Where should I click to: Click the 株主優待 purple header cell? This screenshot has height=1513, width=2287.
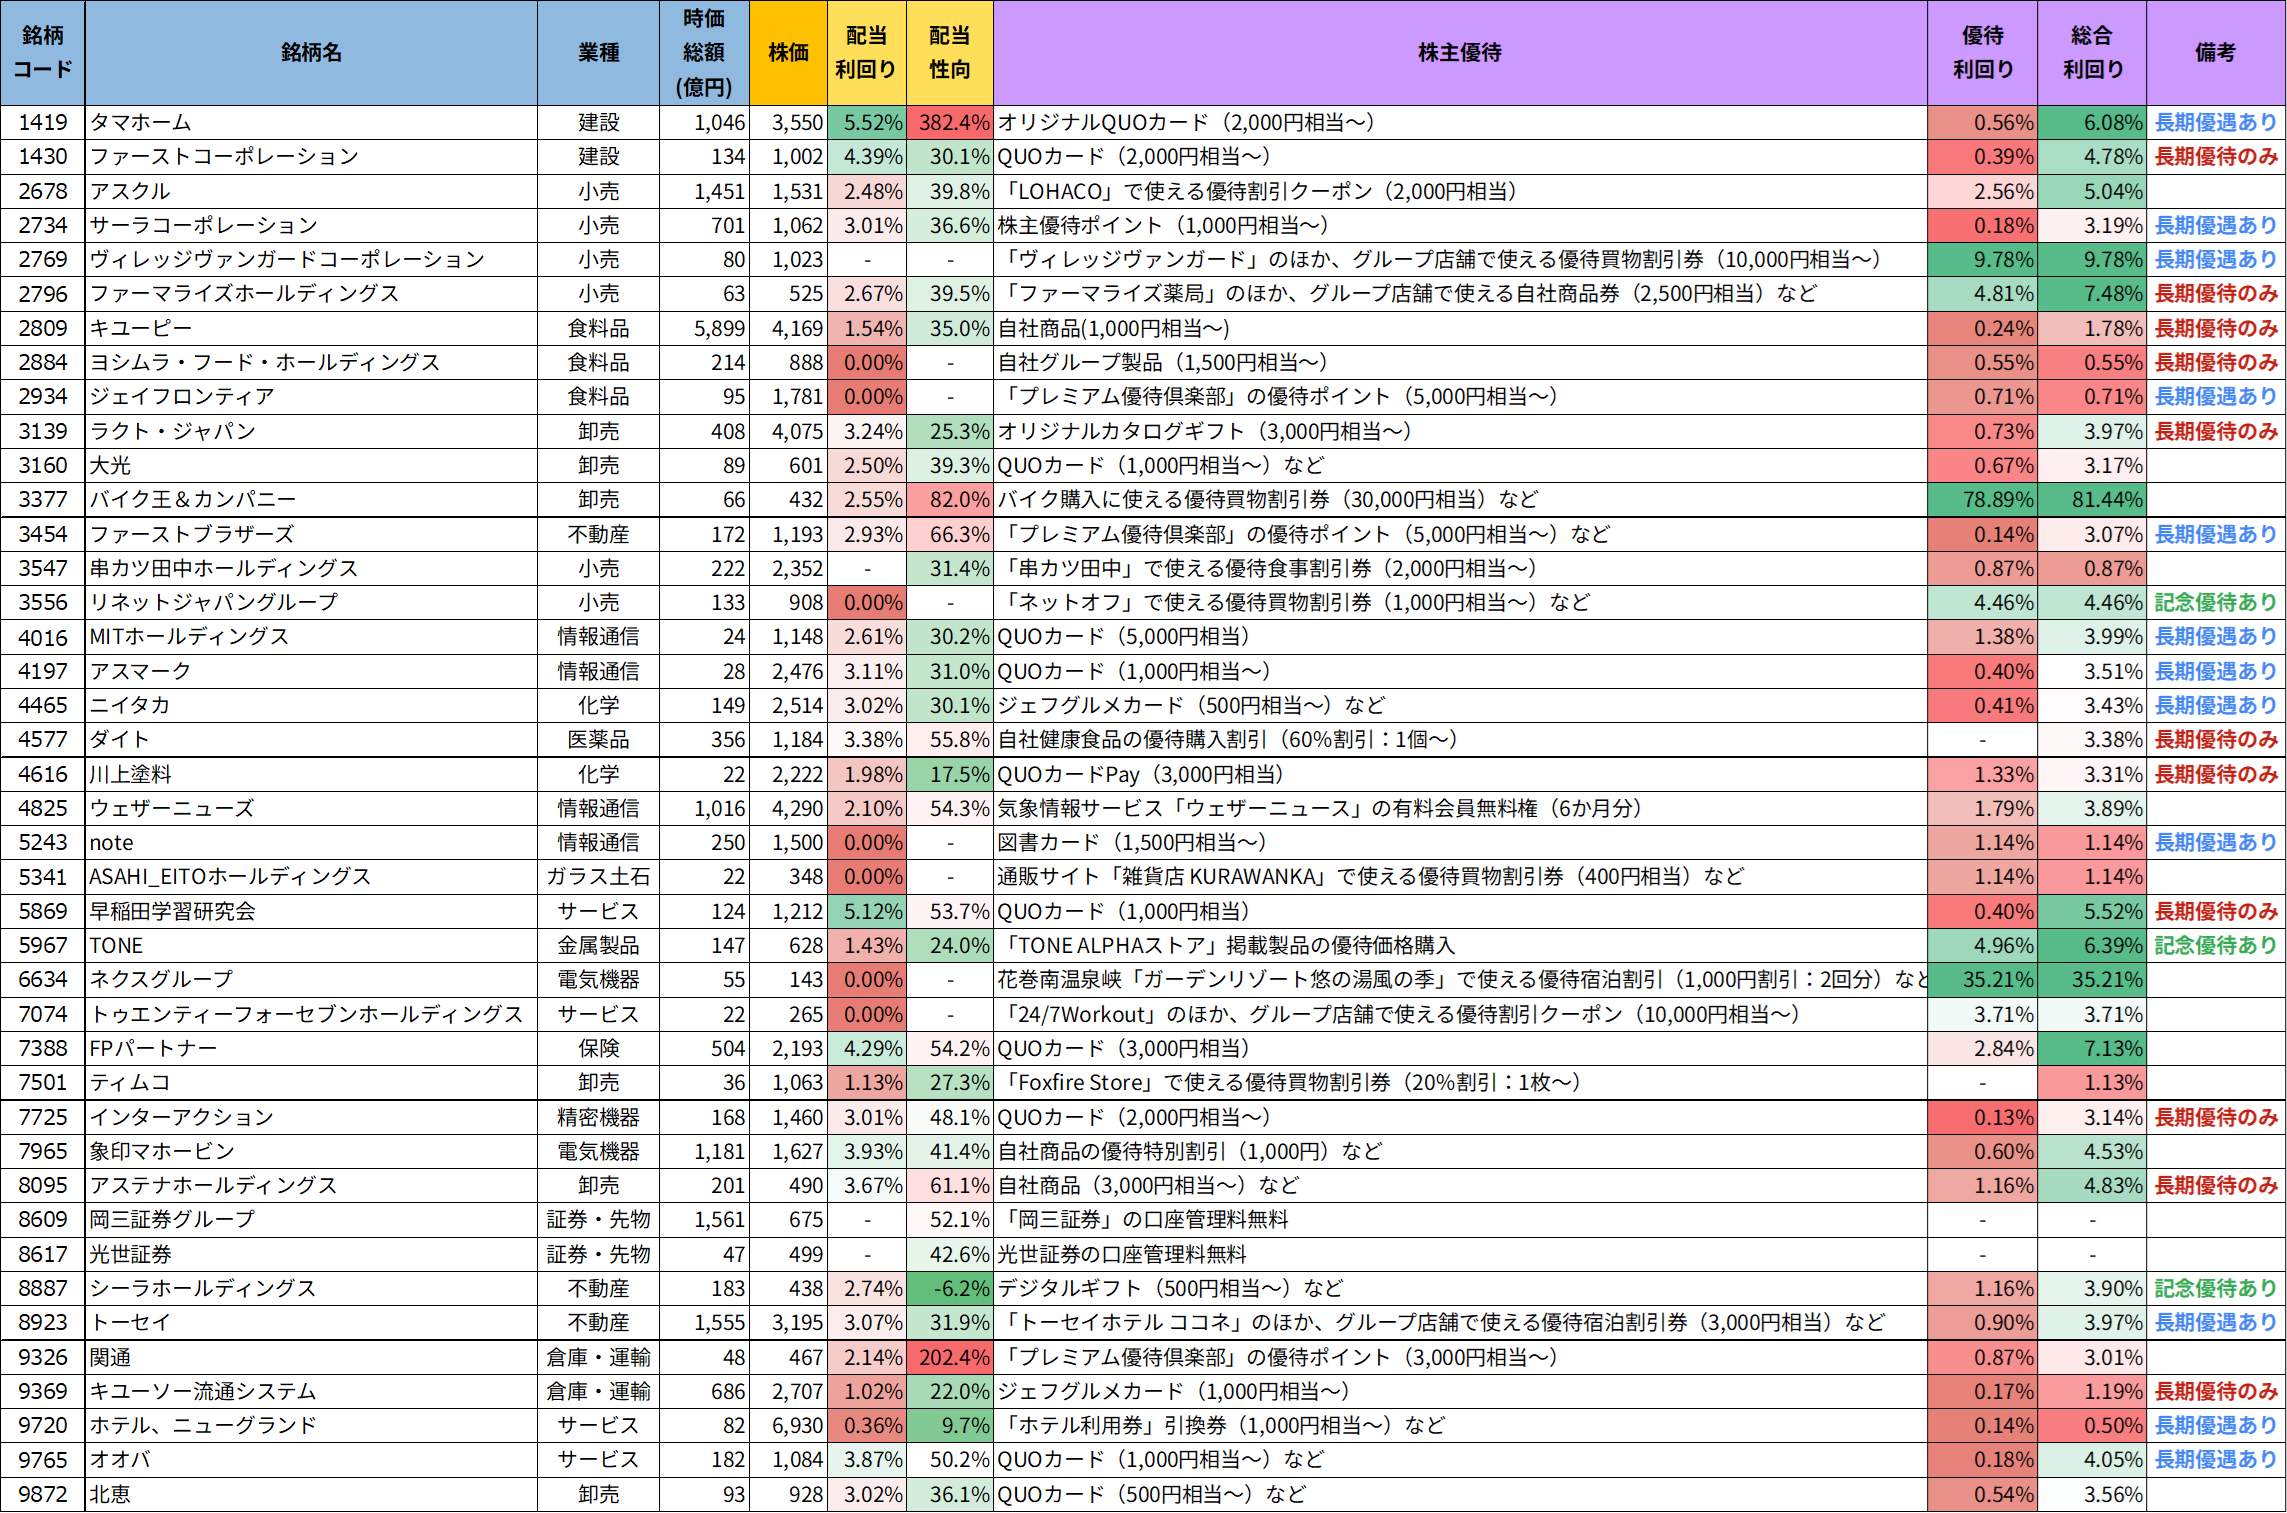pos(1459,52)
